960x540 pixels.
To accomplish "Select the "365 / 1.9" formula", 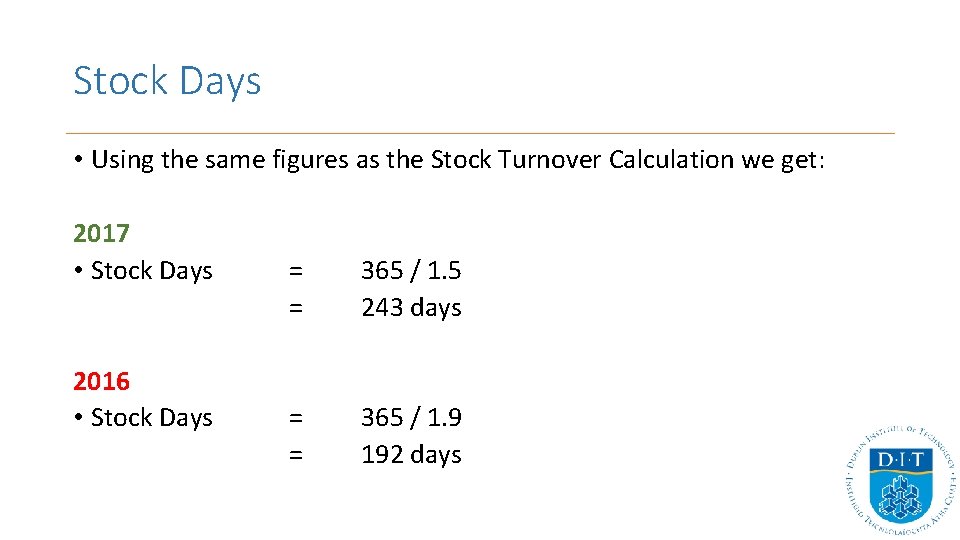I will click(411, 418).
